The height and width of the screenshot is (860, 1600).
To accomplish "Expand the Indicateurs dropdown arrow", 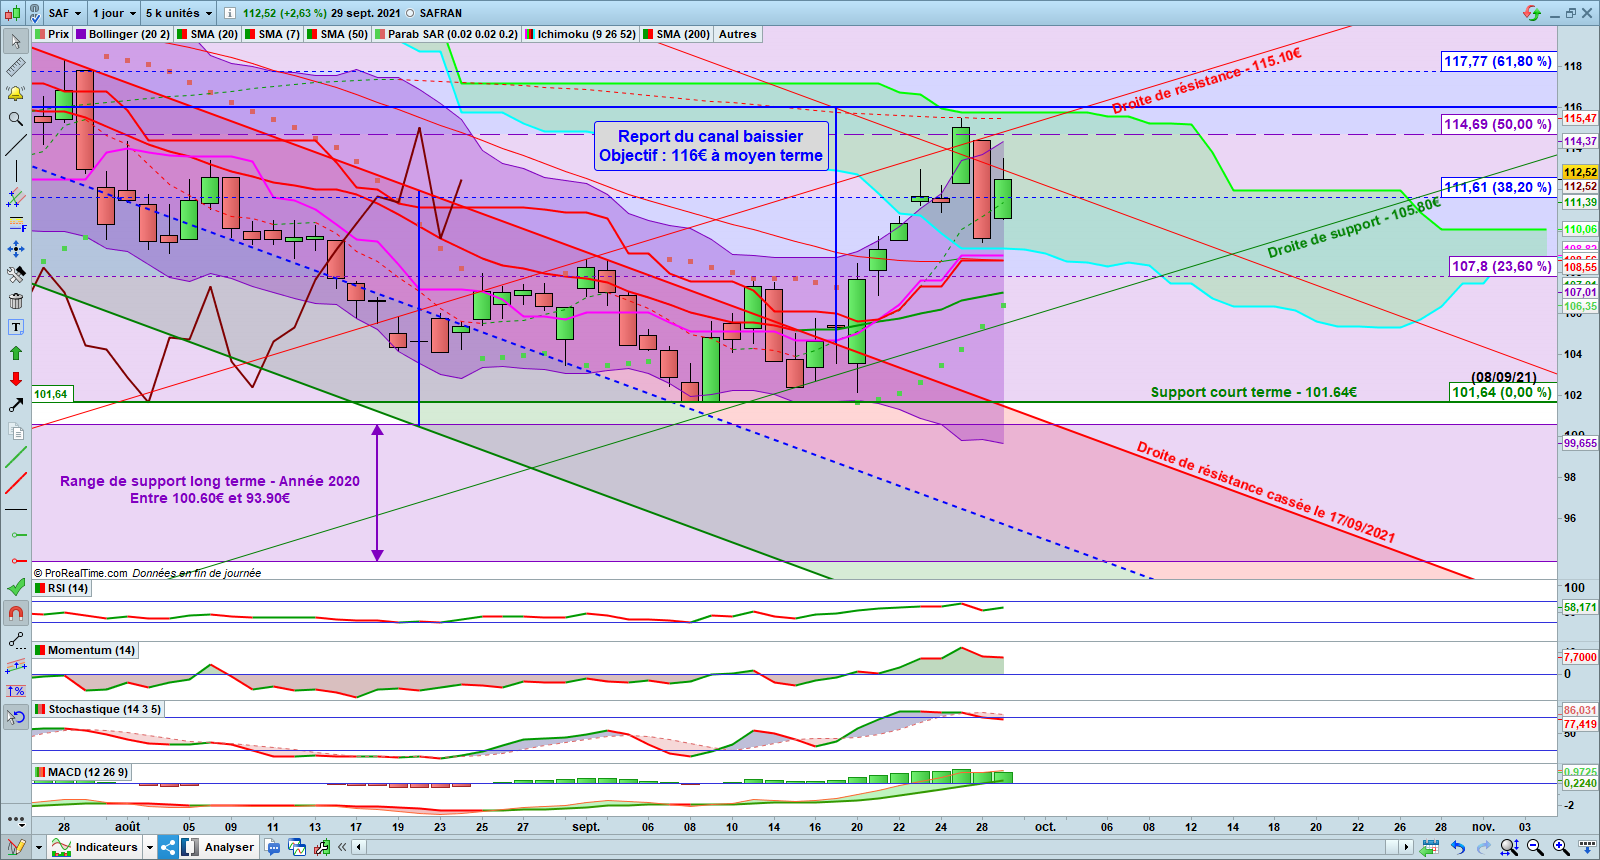I will coord(150,847).
